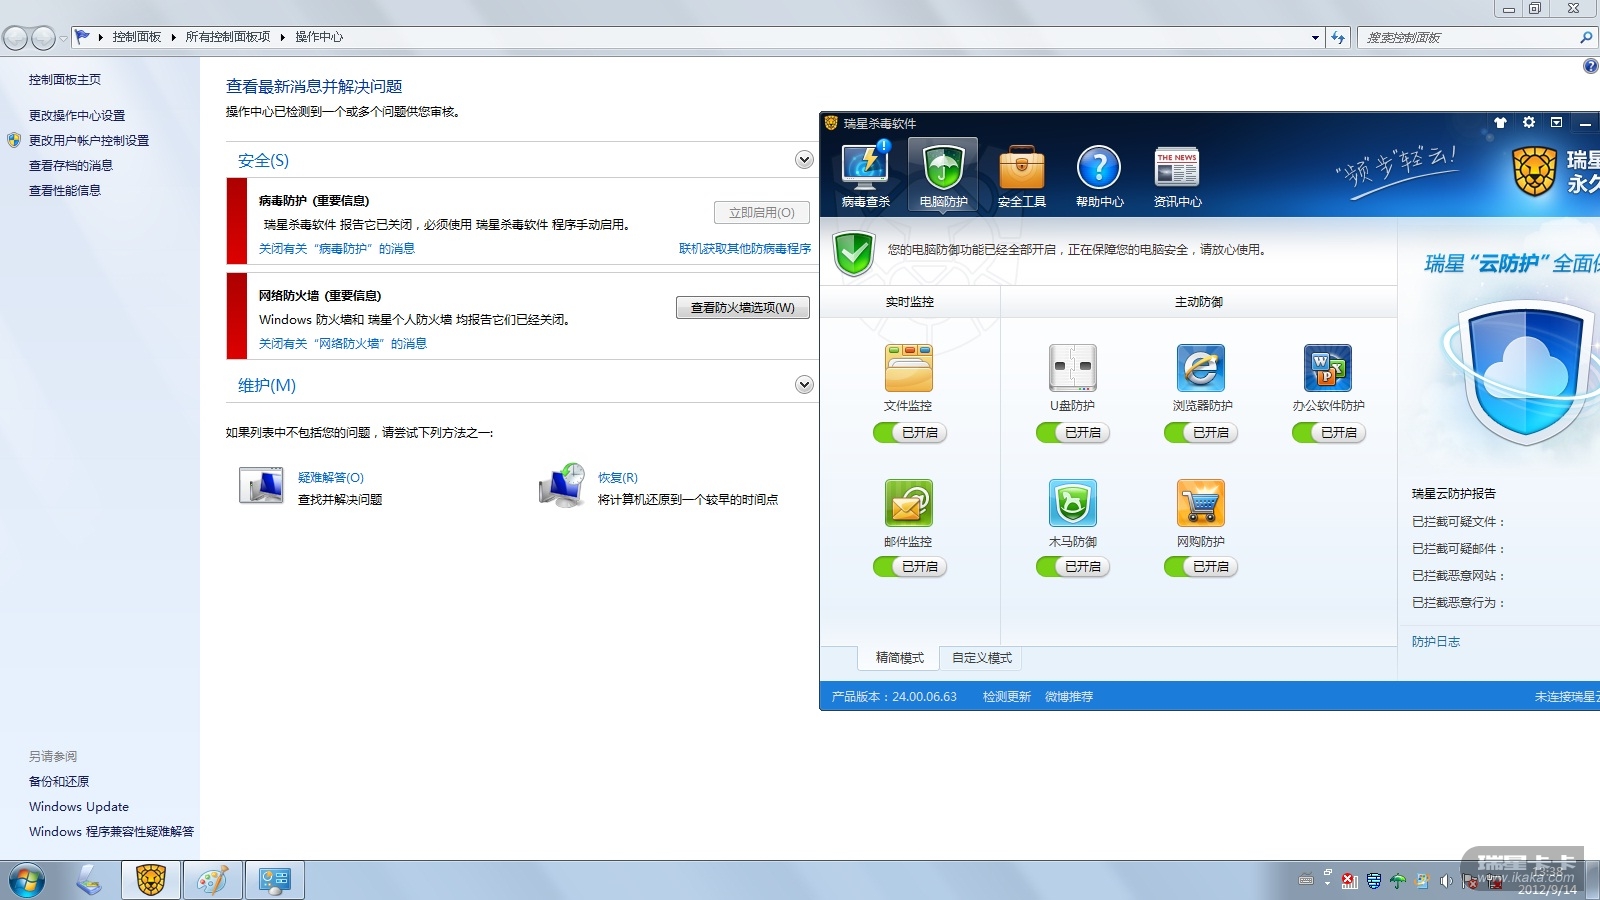1600x900 pixels.
Task: Open 更改用户帐户控制设置 link
Action: click(x=89, y=141)
